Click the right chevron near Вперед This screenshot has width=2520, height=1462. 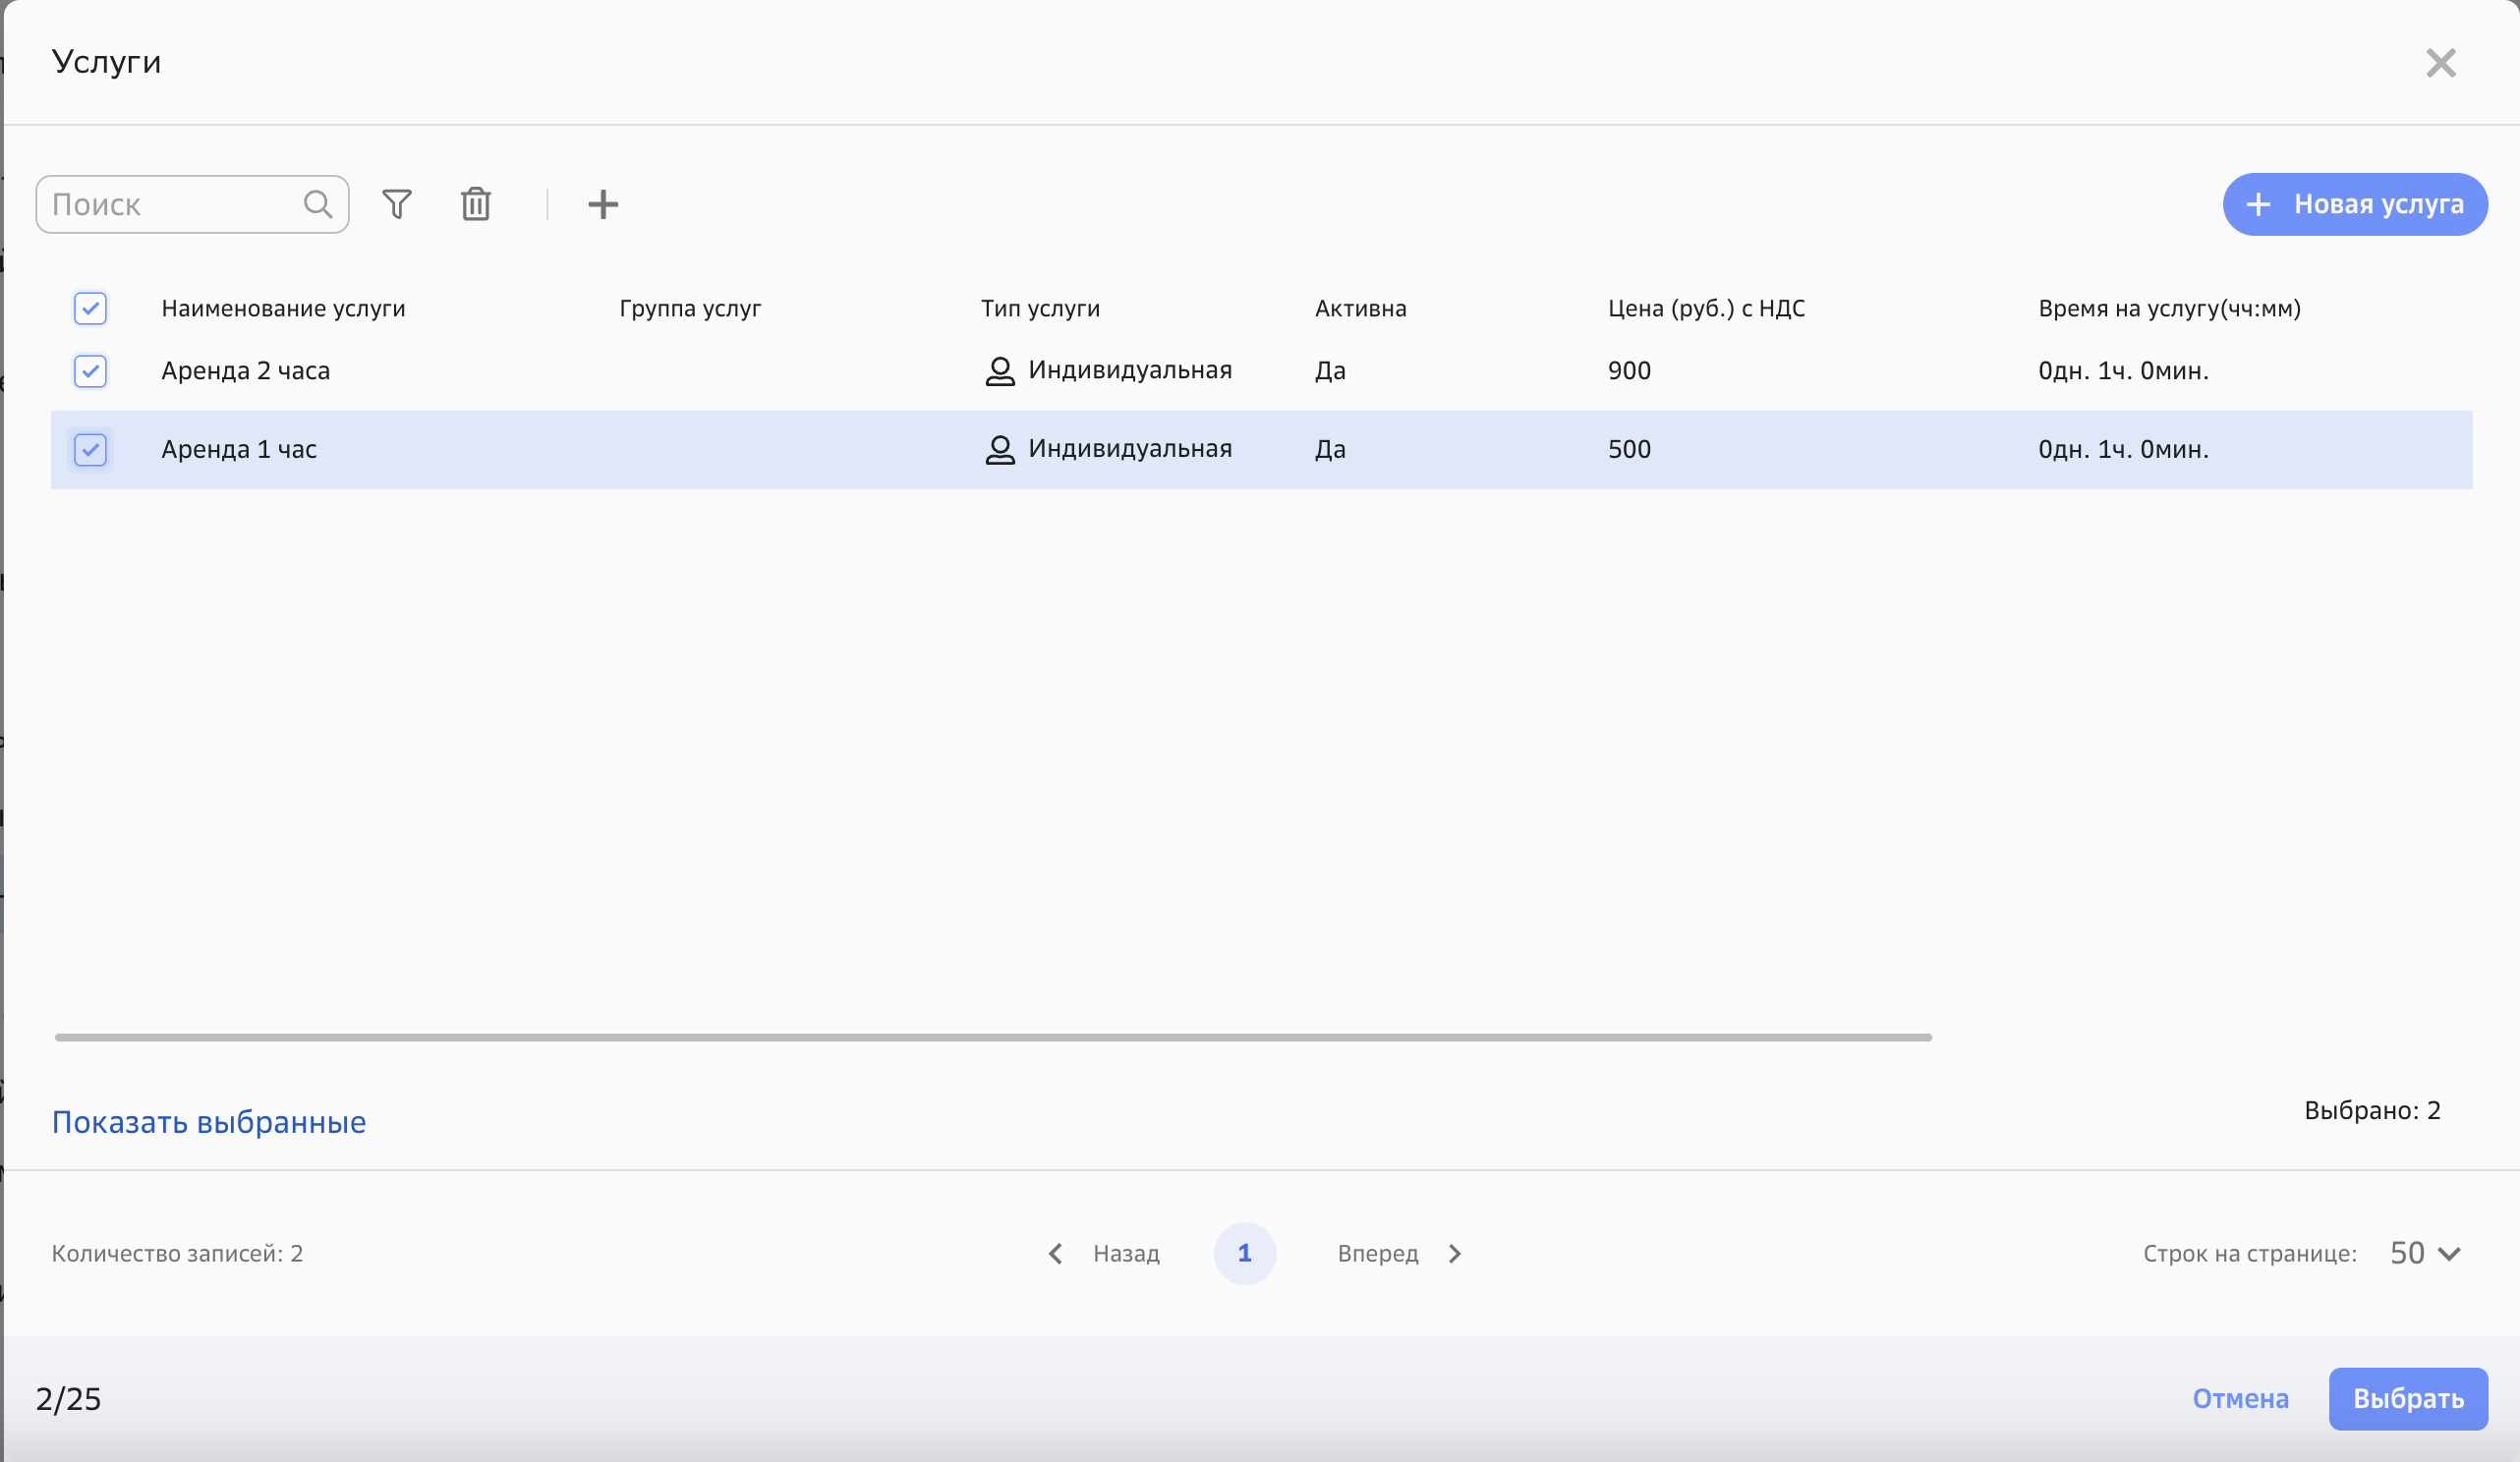pos(1455,1253)
